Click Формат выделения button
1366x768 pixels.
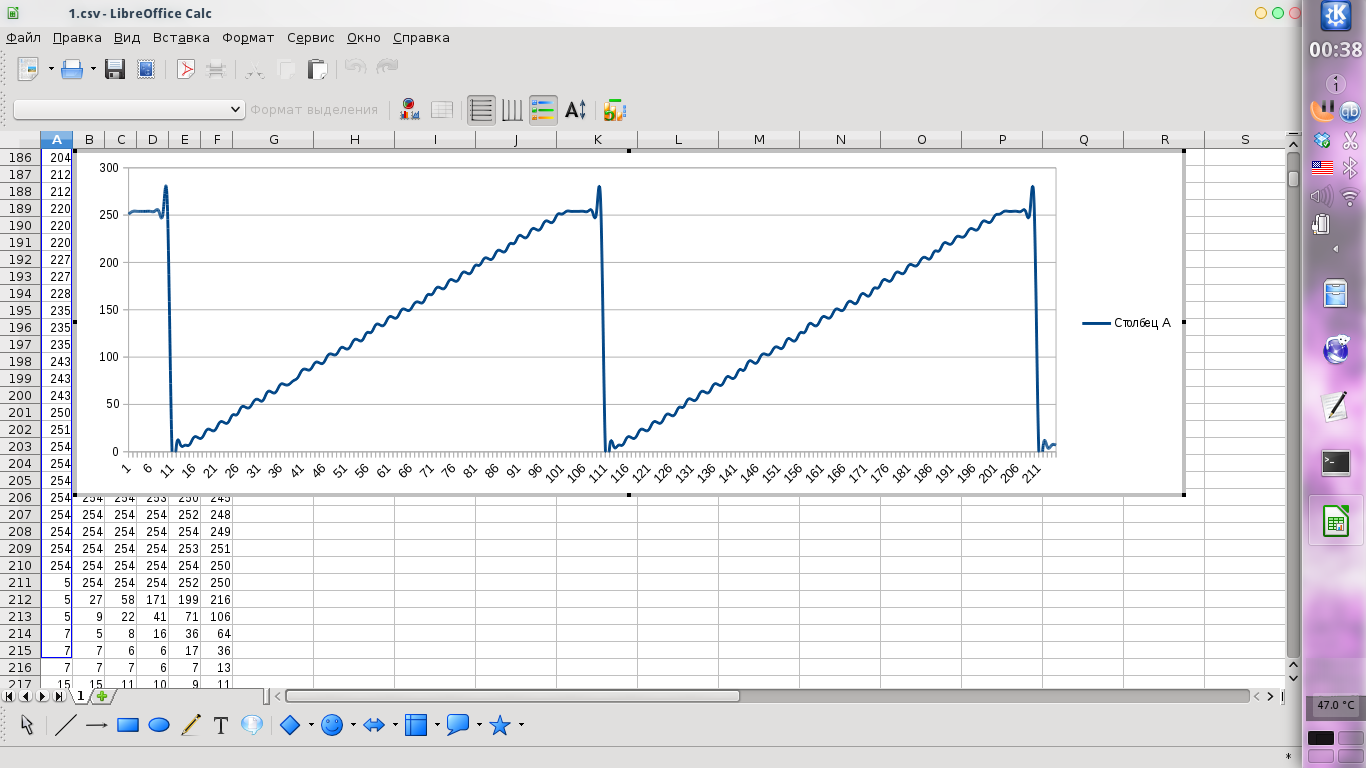(x=314, y=110)
